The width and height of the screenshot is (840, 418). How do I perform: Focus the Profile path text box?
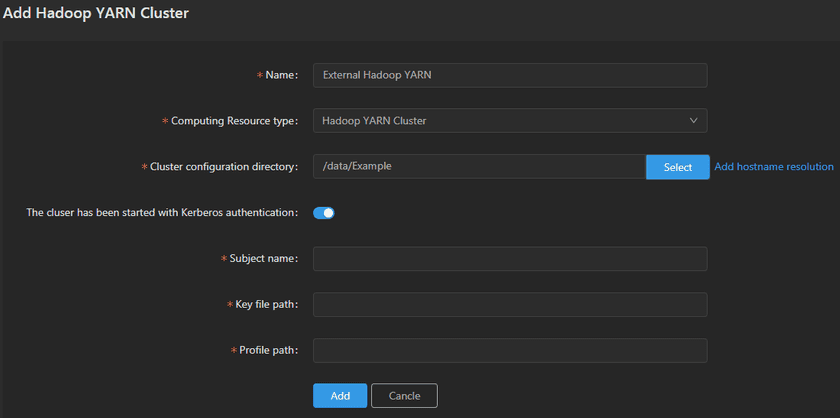tap(509, 351)
